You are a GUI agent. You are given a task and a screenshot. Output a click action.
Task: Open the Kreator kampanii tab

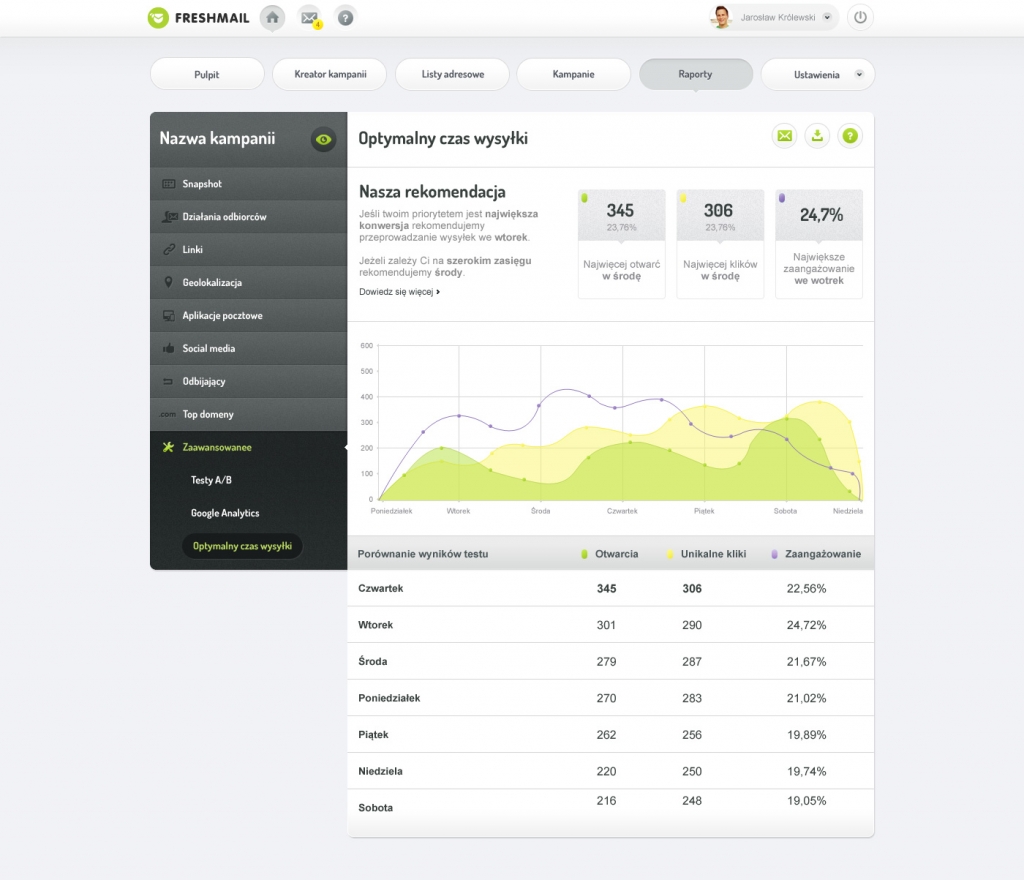click(x=330, y=75)
